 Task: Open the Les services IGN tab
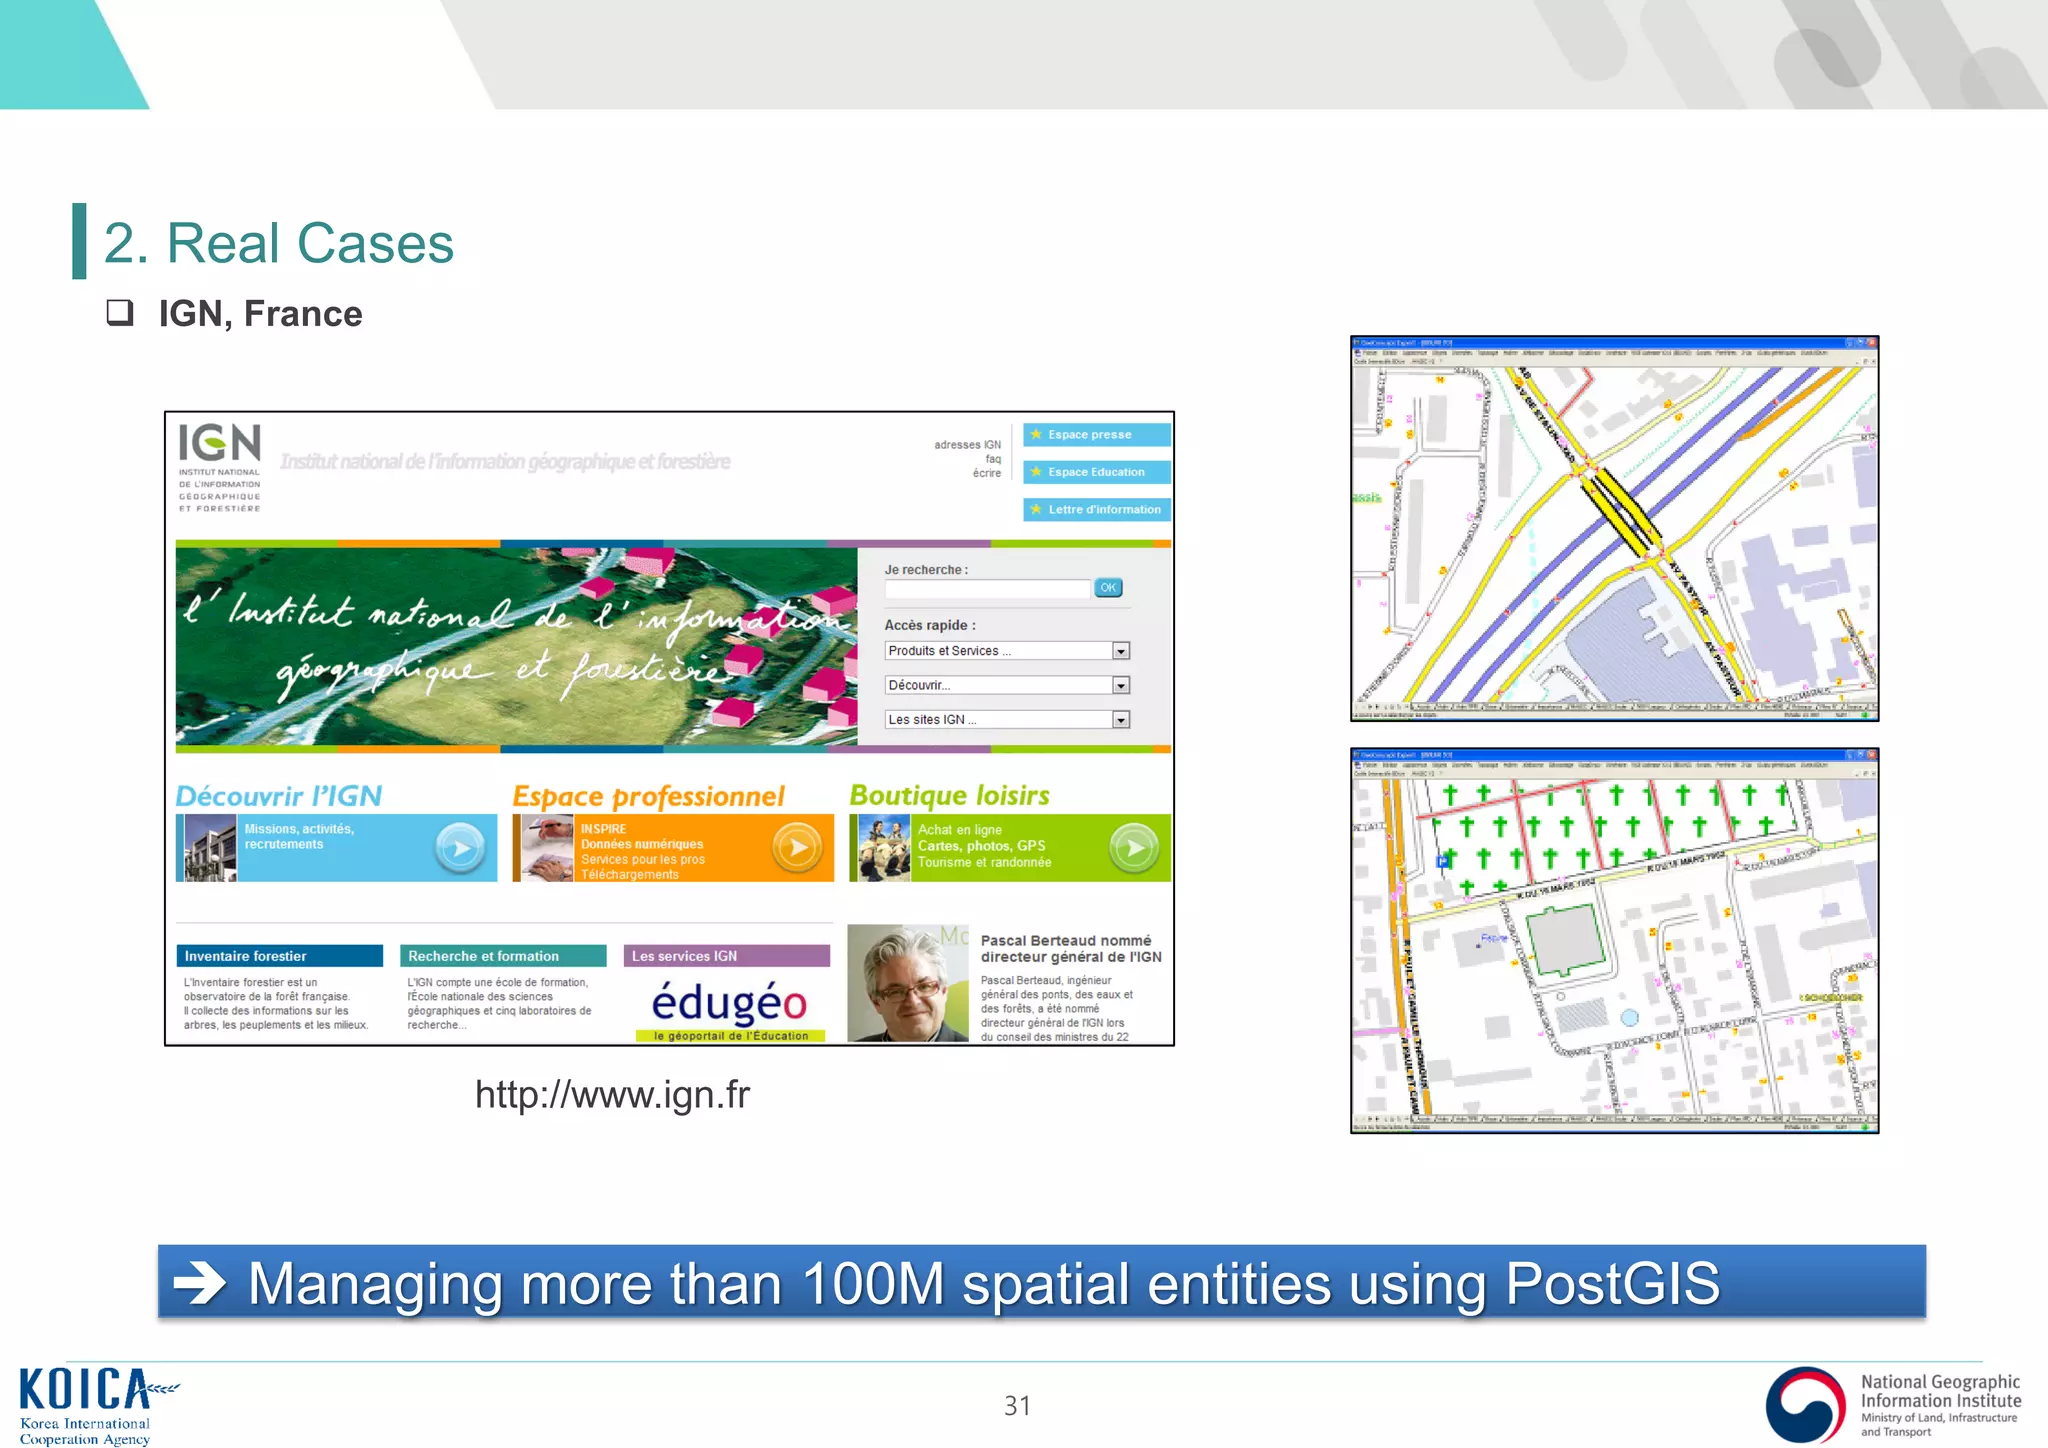coord(727,956)
